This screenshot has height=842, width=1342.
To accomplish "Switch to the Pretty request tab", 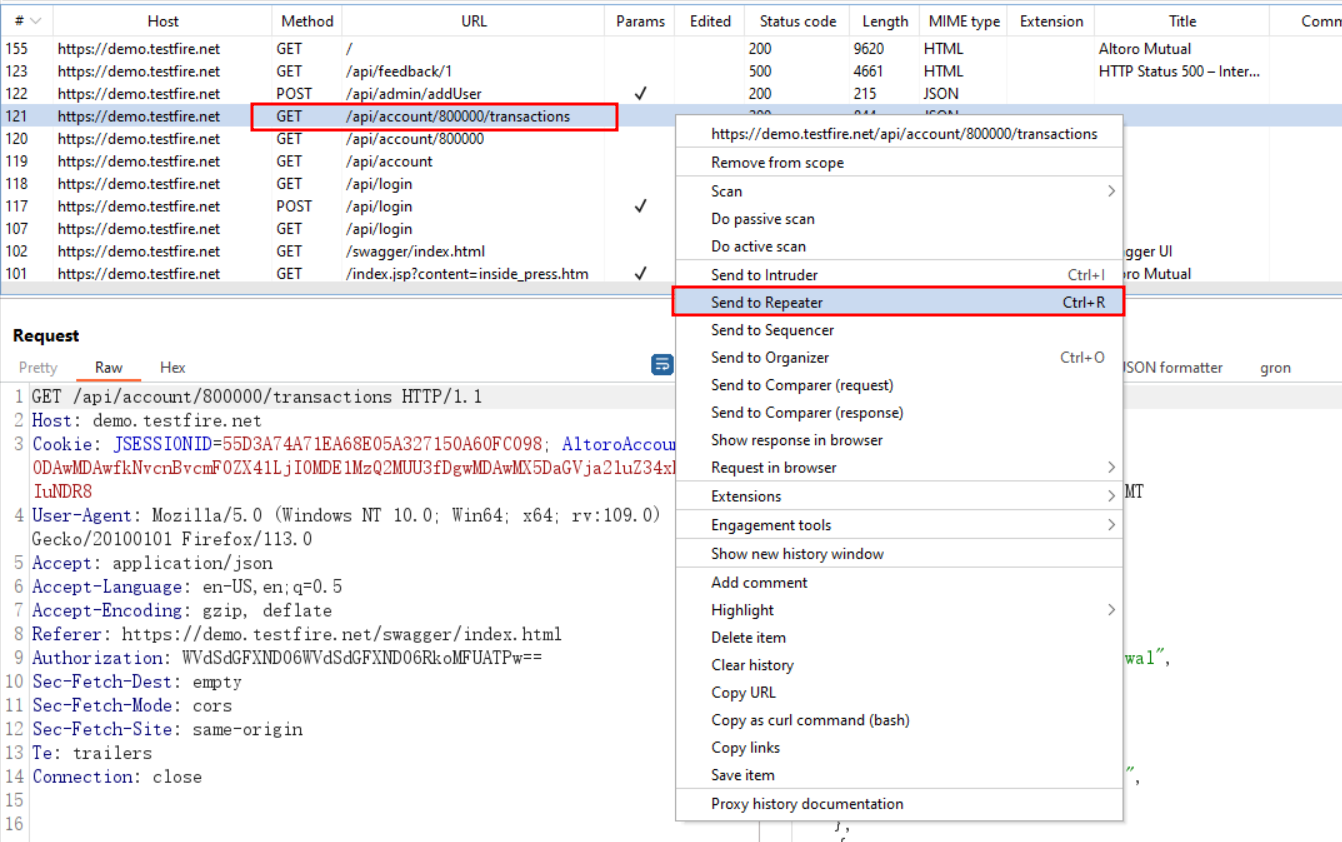I will [x=38, y=368].
